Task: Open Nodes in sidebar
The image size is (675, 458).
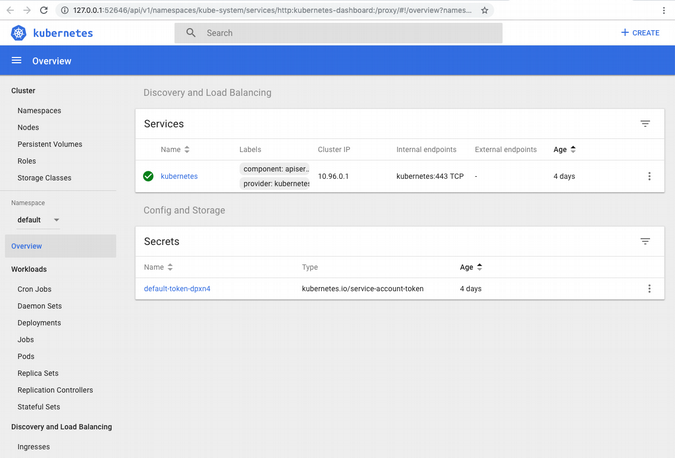Action: pyautogui.click(x=28, y=127)
